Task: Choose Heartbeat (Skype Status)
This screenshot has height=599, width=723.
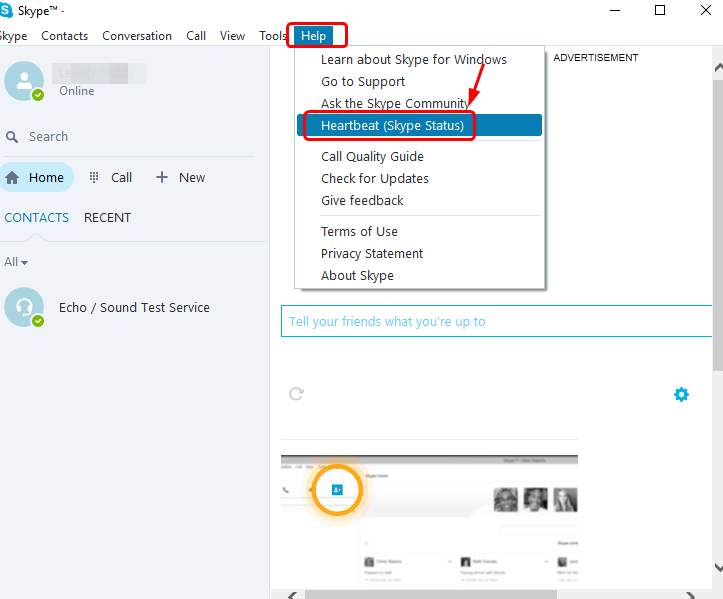Action: point(420,125)
